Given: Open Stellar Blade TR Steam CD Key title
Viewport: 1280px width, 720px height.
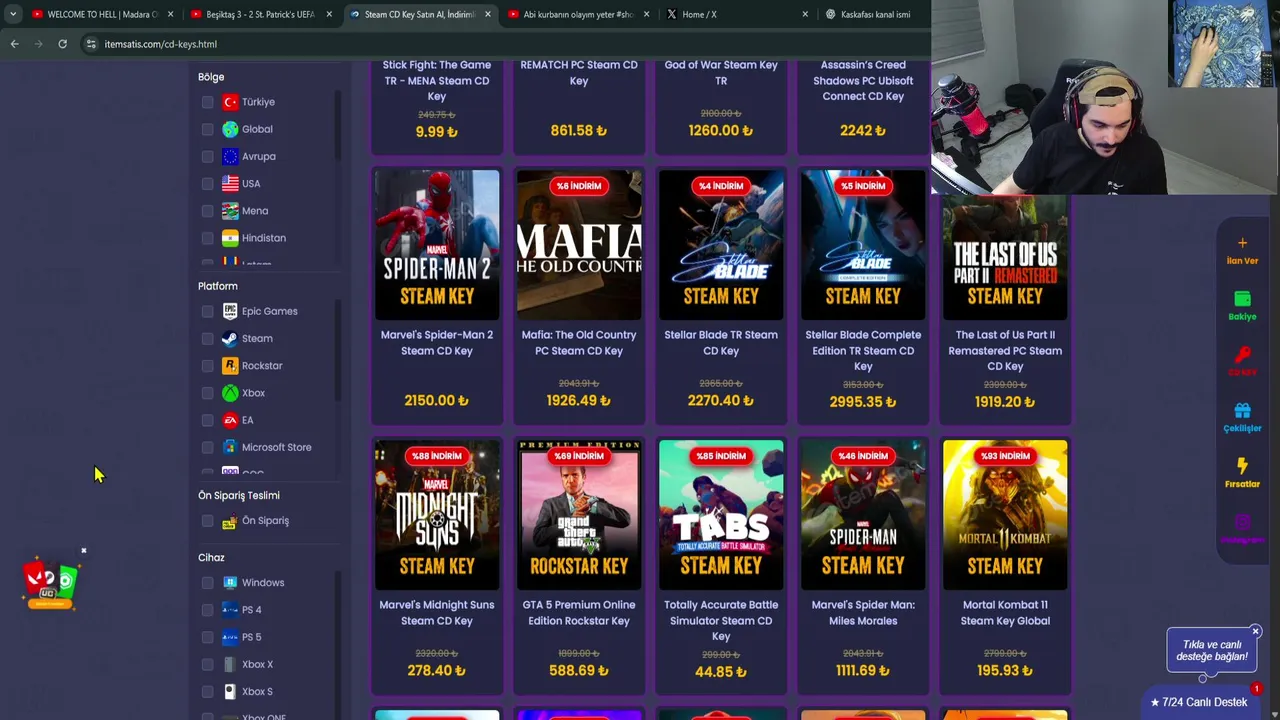Looking at the screenshot, I should (721, 343).
